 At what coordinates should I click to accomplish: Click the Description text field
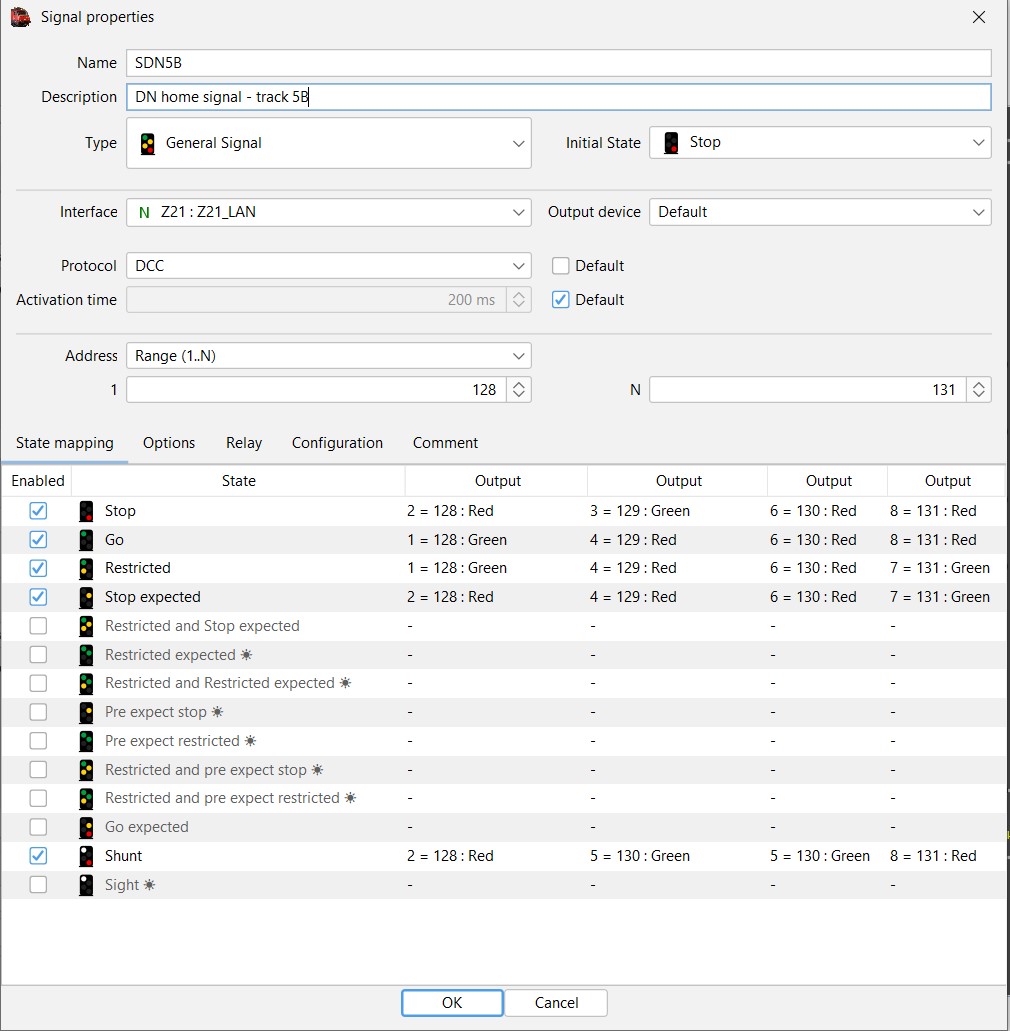click(558, 97)
